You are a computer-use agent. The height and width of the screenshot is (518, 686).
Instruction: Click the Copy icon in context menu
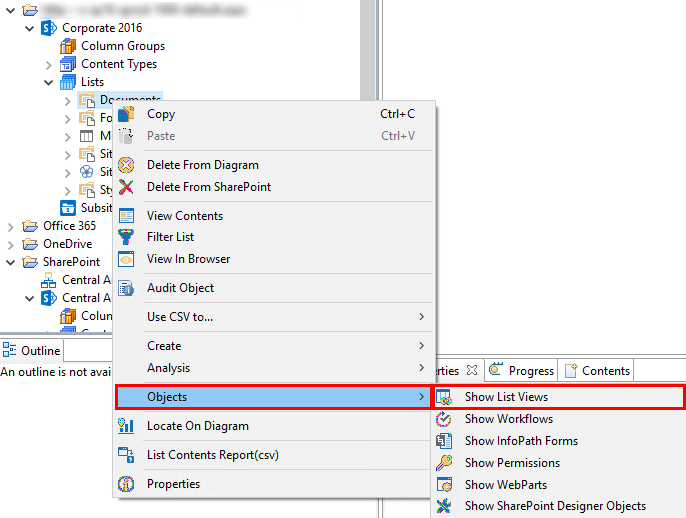126,114
